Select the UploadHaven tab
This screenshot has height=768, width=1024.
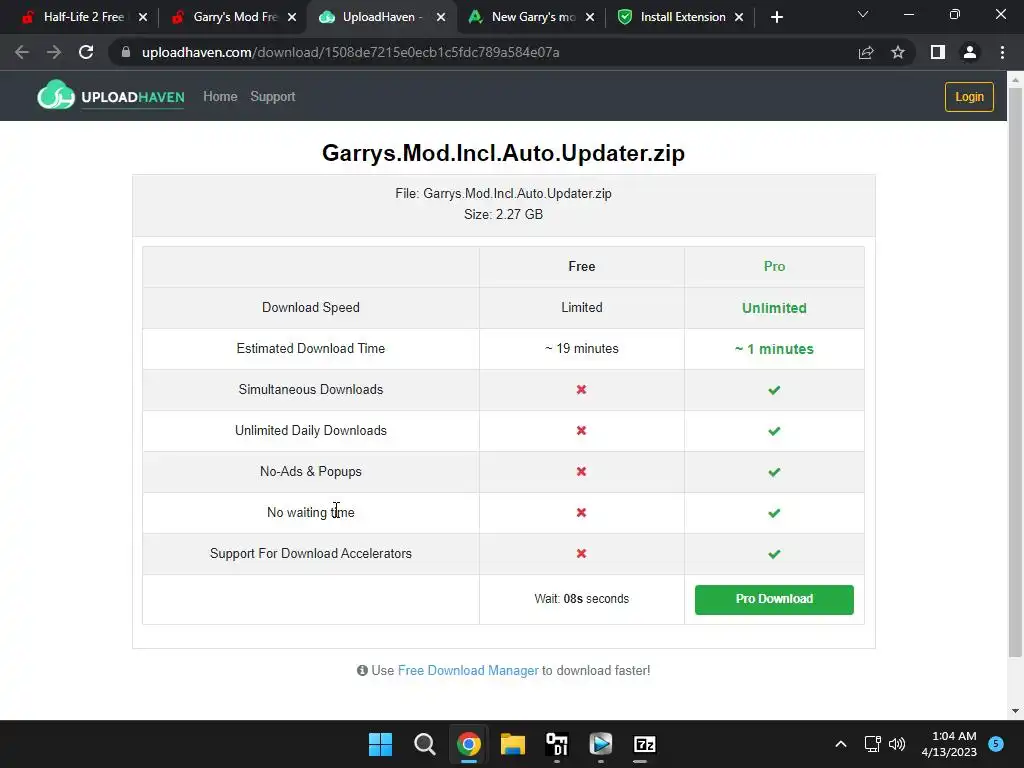coord(383,18)
